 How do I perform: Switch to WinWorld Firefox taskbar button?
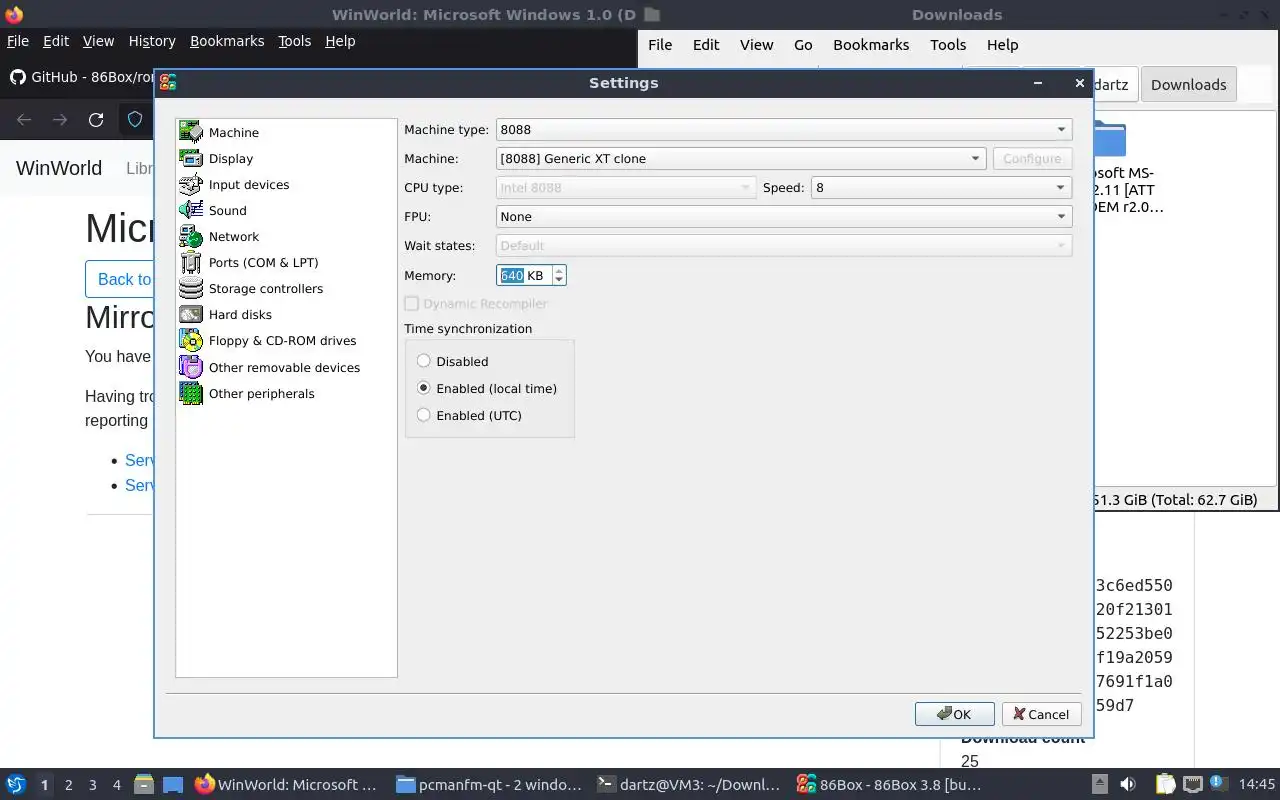tap(286, 785)
